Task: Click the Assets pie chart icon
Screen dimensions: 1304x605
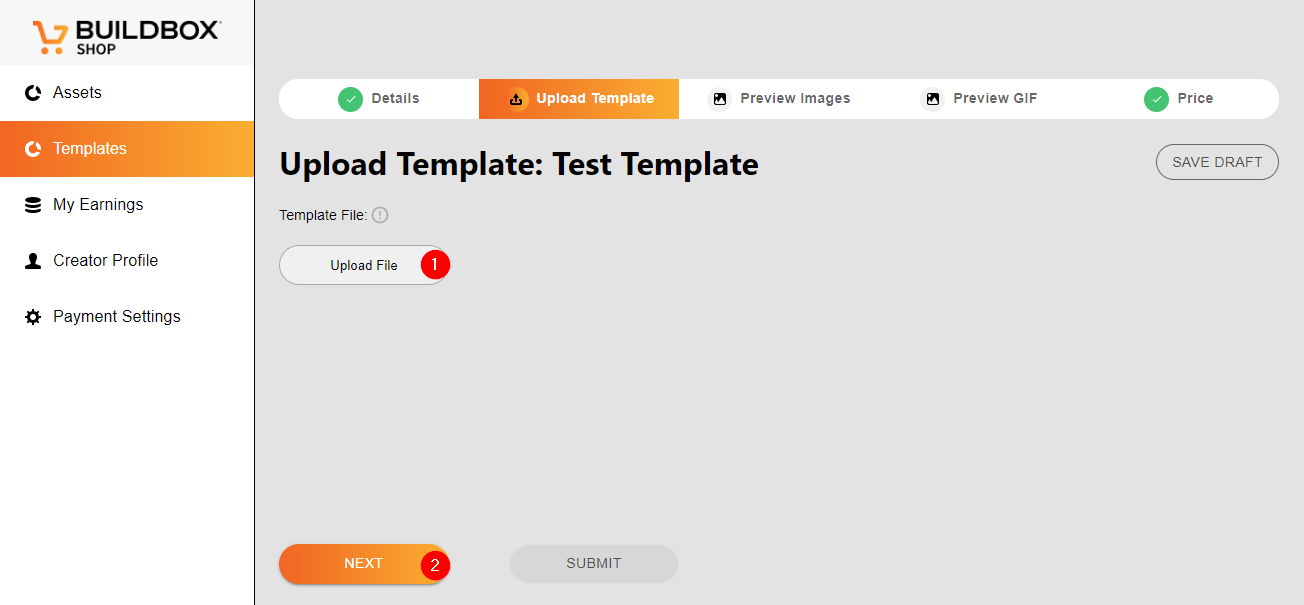Action: [33, 93]
